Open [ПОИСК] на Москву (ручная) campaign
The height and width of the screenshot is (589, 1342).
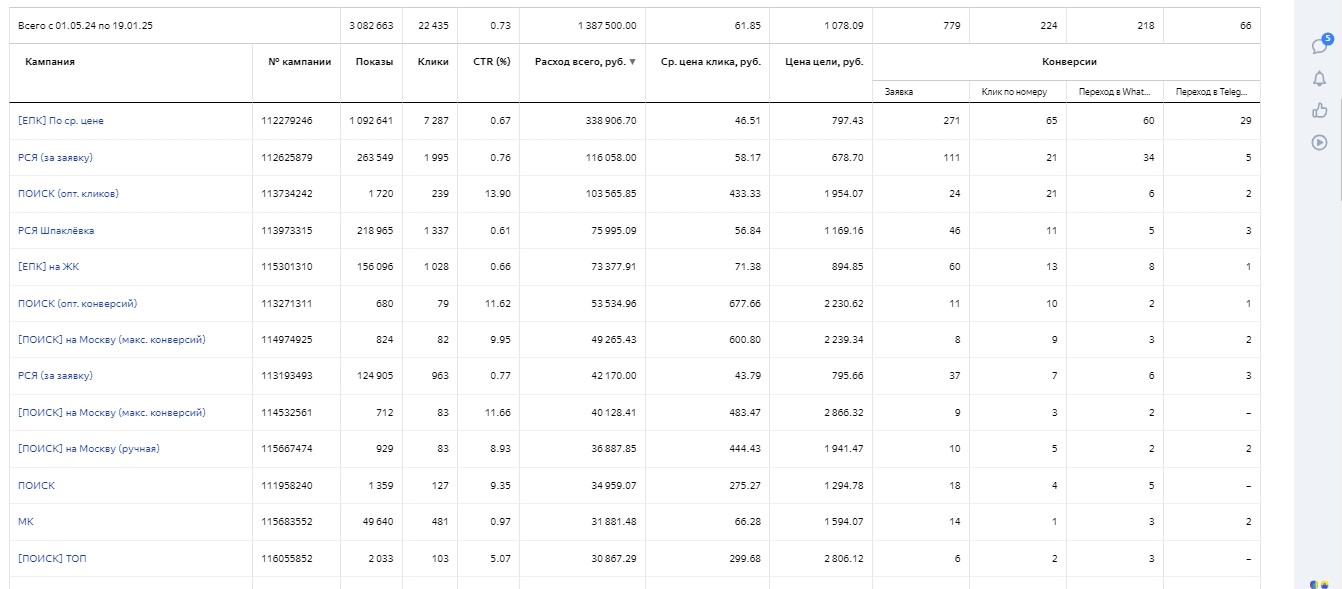(x=89, y=449)
